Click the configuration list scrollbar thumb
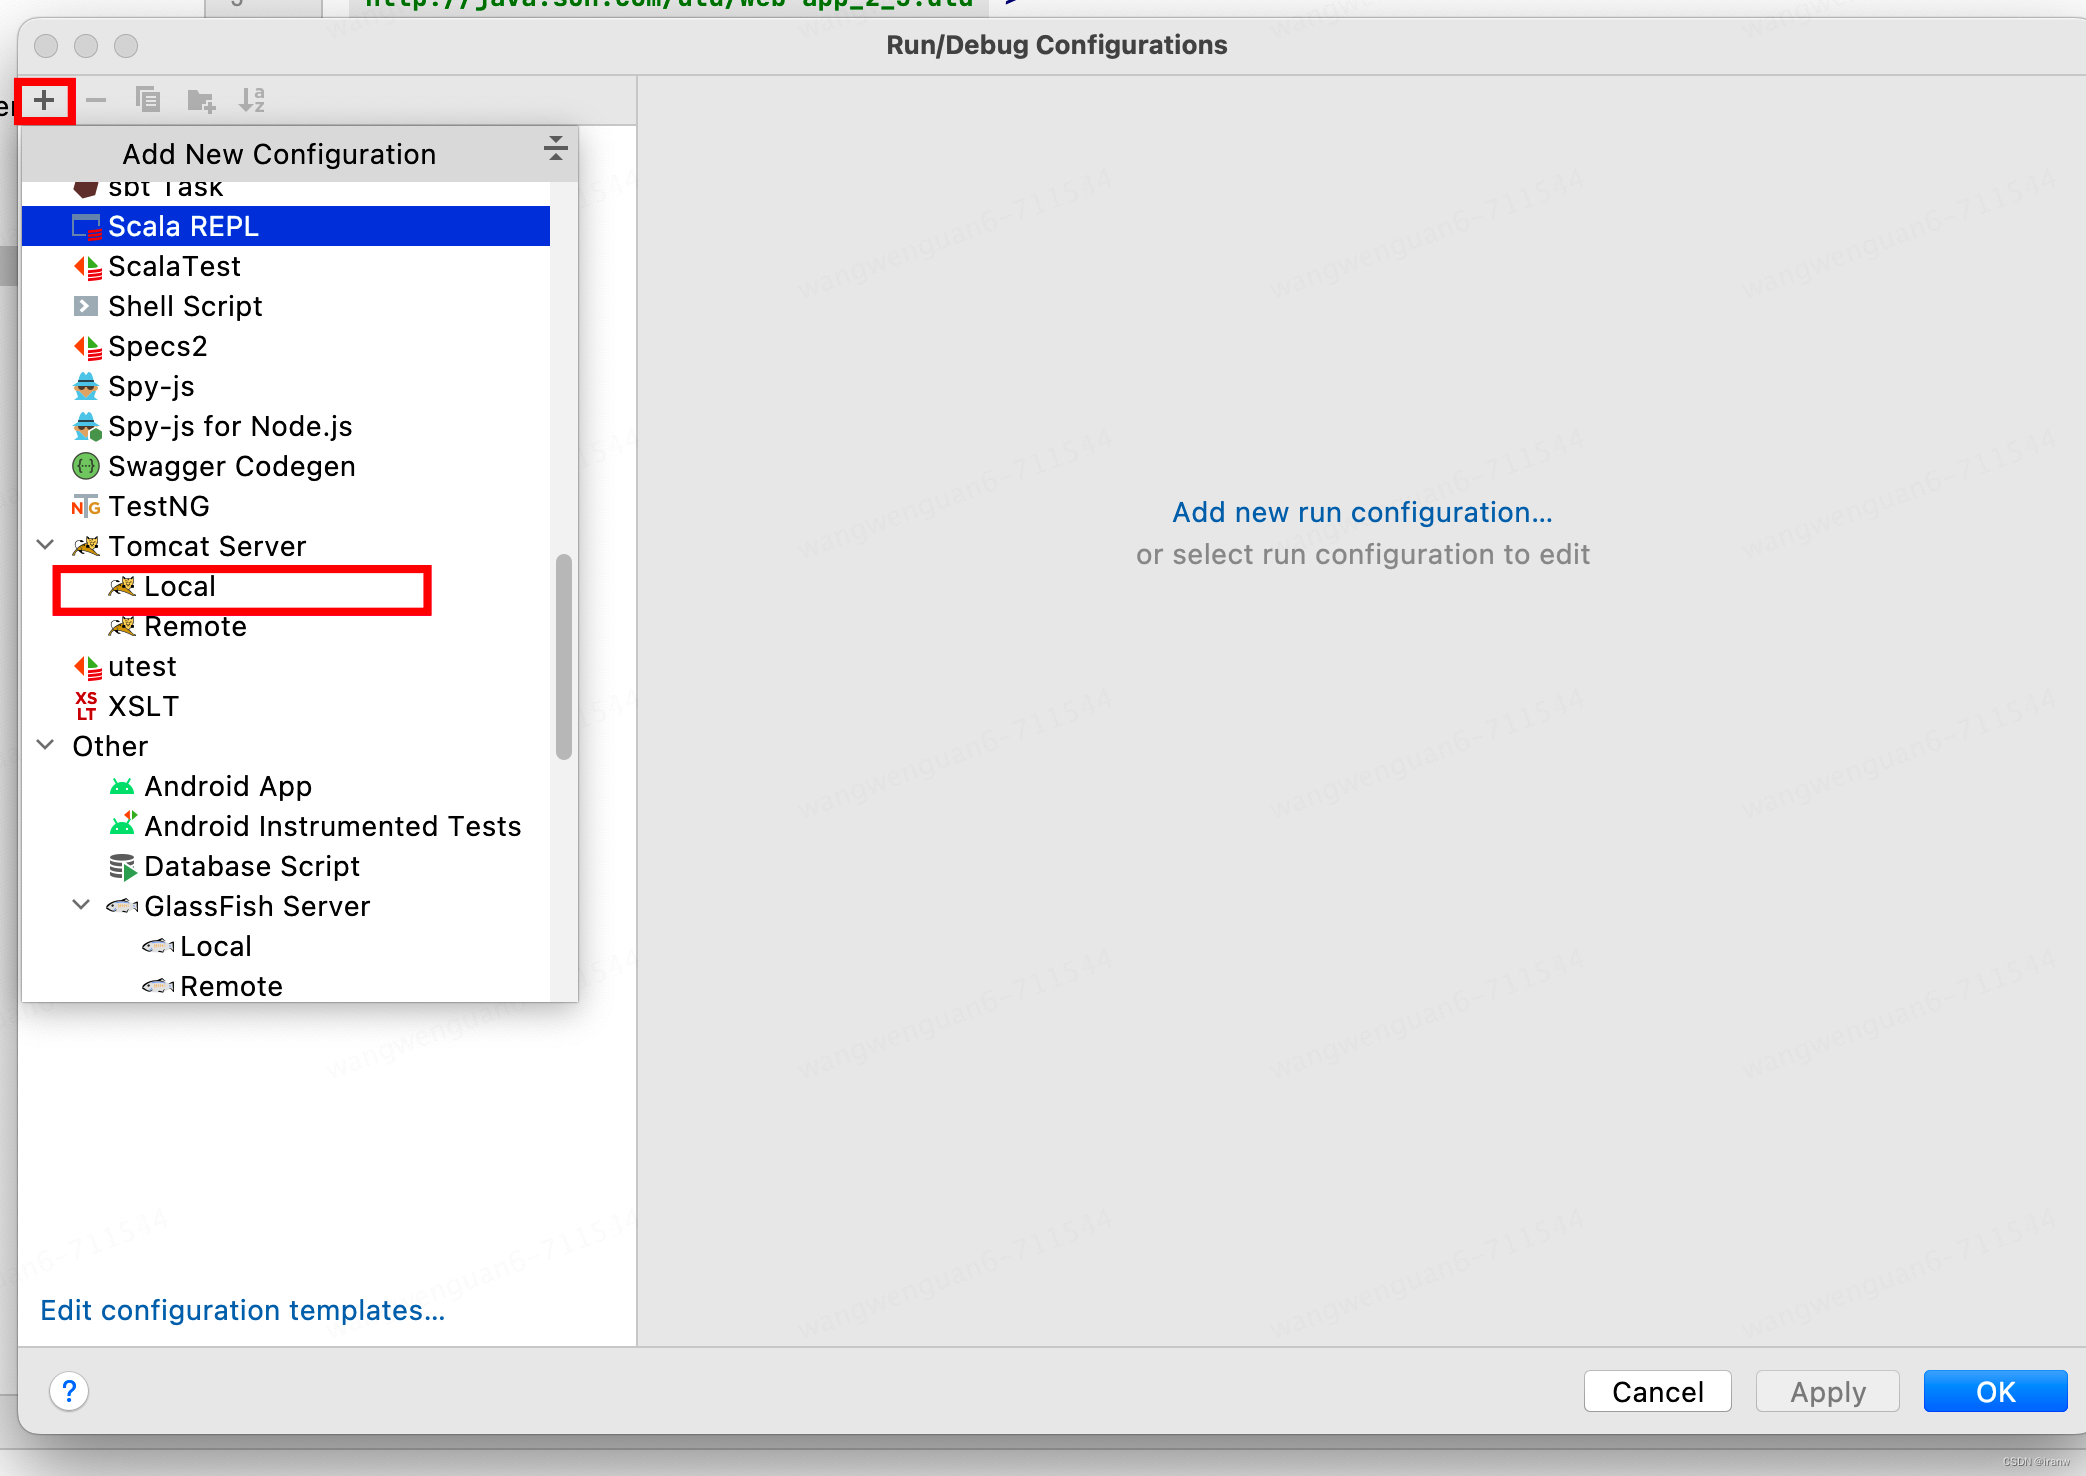This screenshot has width=2086, height=1476. (x=564, y=657)
